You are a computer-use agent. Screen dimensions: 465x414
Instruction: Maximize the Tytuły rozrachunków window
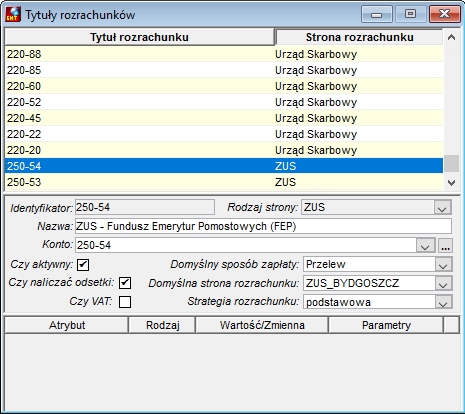[410, 14]
